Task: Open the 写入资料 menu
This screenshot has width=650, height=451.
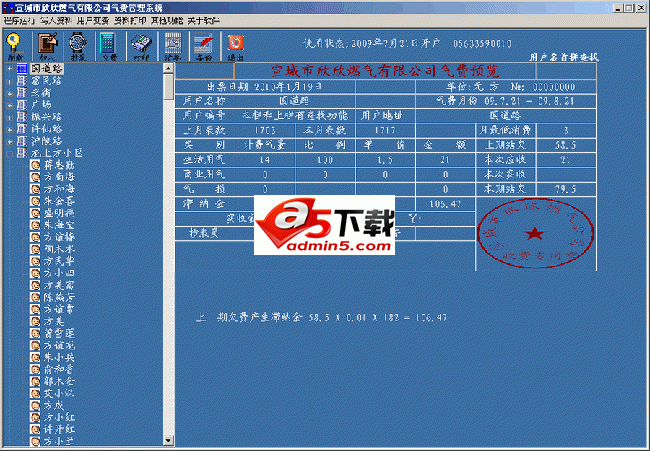Action: 56,20
